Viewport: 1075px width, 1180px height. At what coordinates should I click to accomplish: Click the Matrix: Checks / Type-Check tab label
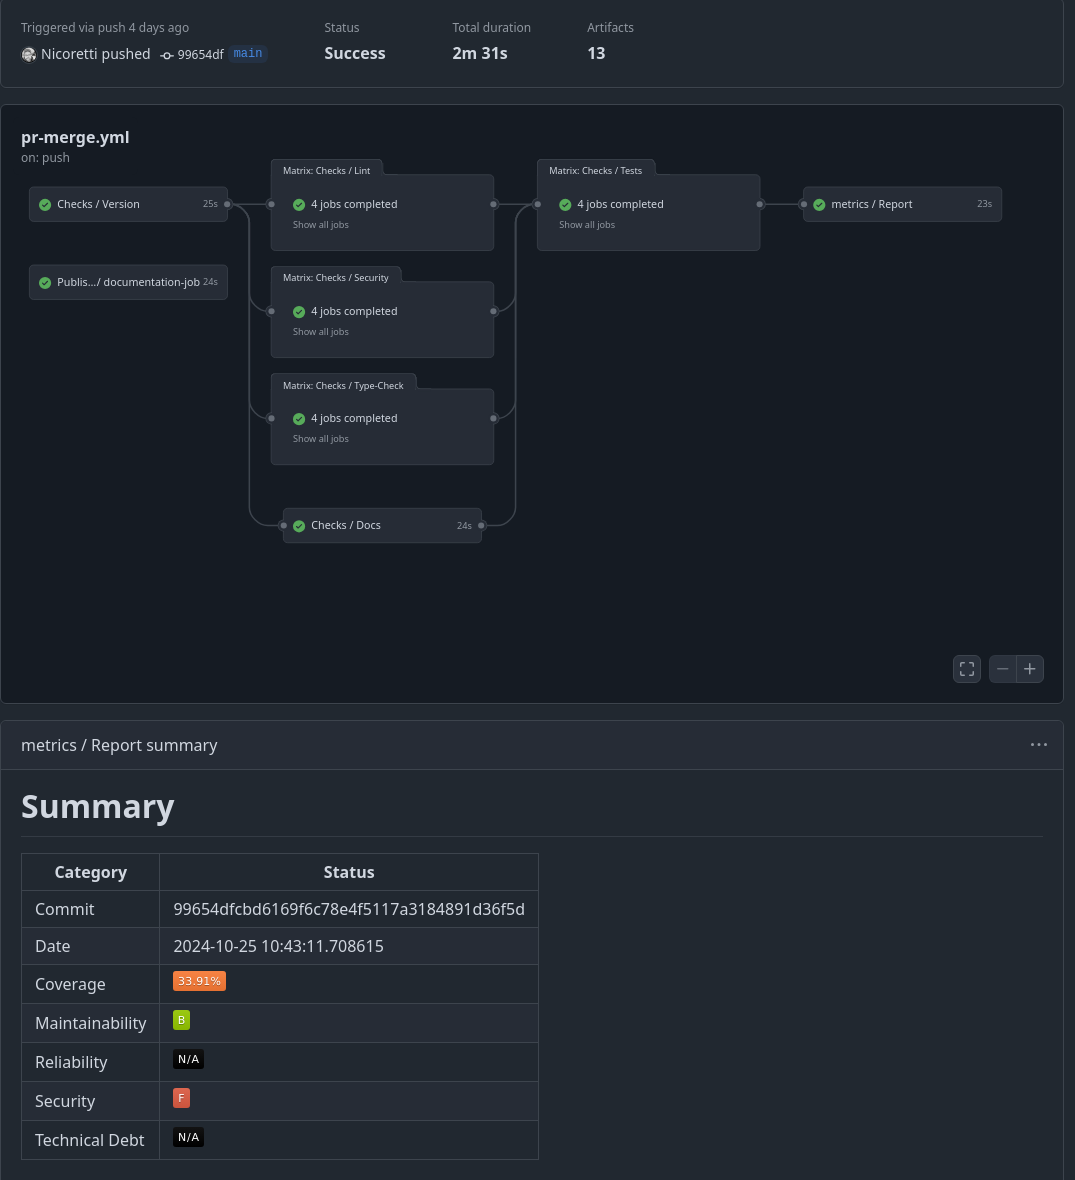click(343, 385)
